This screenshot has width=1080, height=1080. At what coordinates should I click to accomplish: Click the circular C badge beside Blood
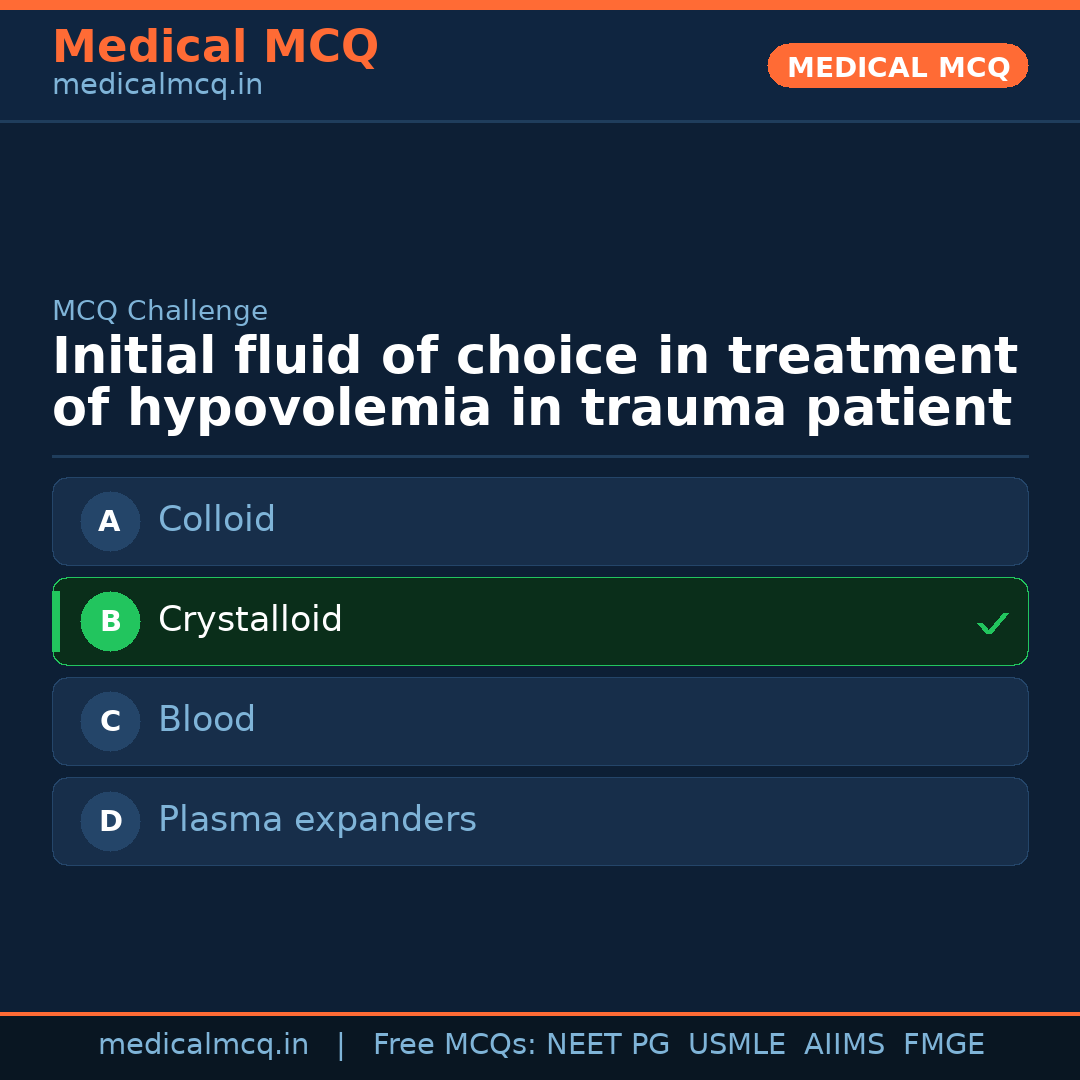click(x=110, y=721)
